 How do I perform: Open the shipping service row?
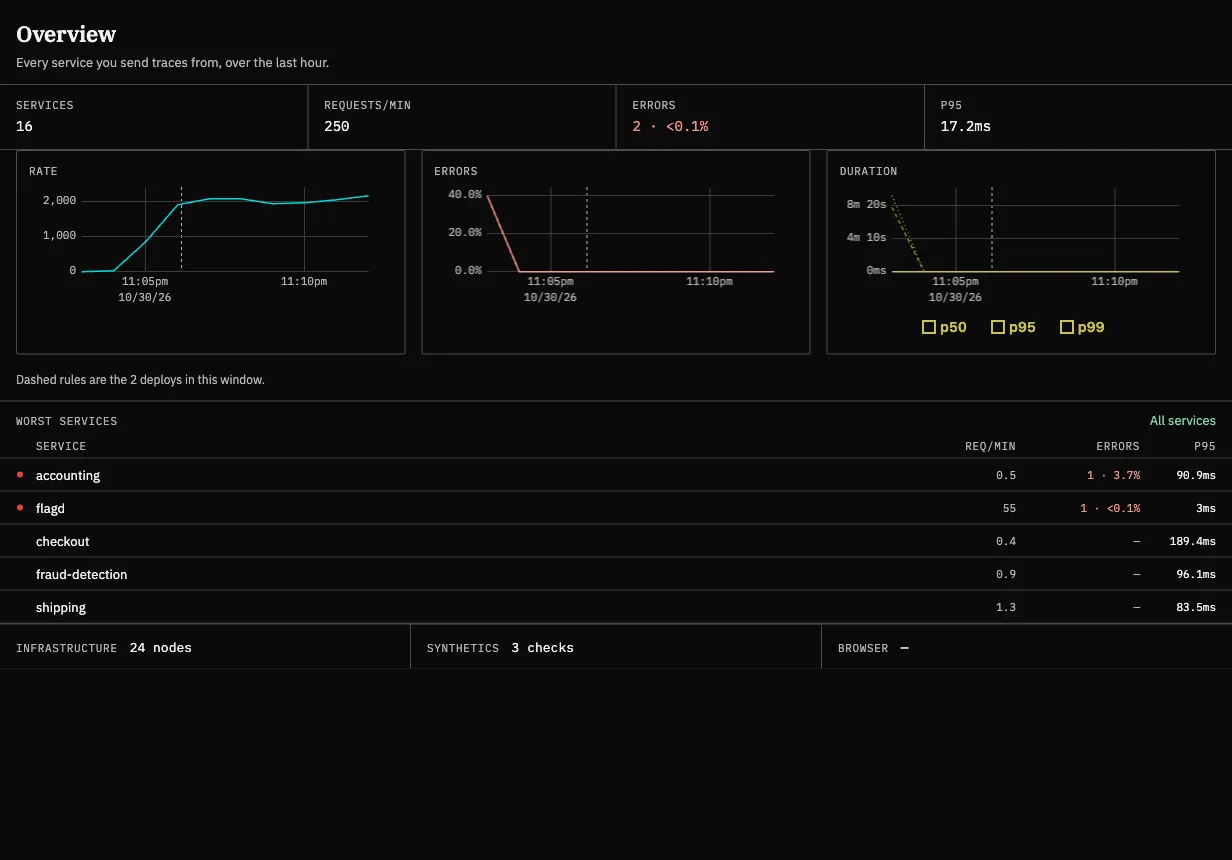click(616, 607)
